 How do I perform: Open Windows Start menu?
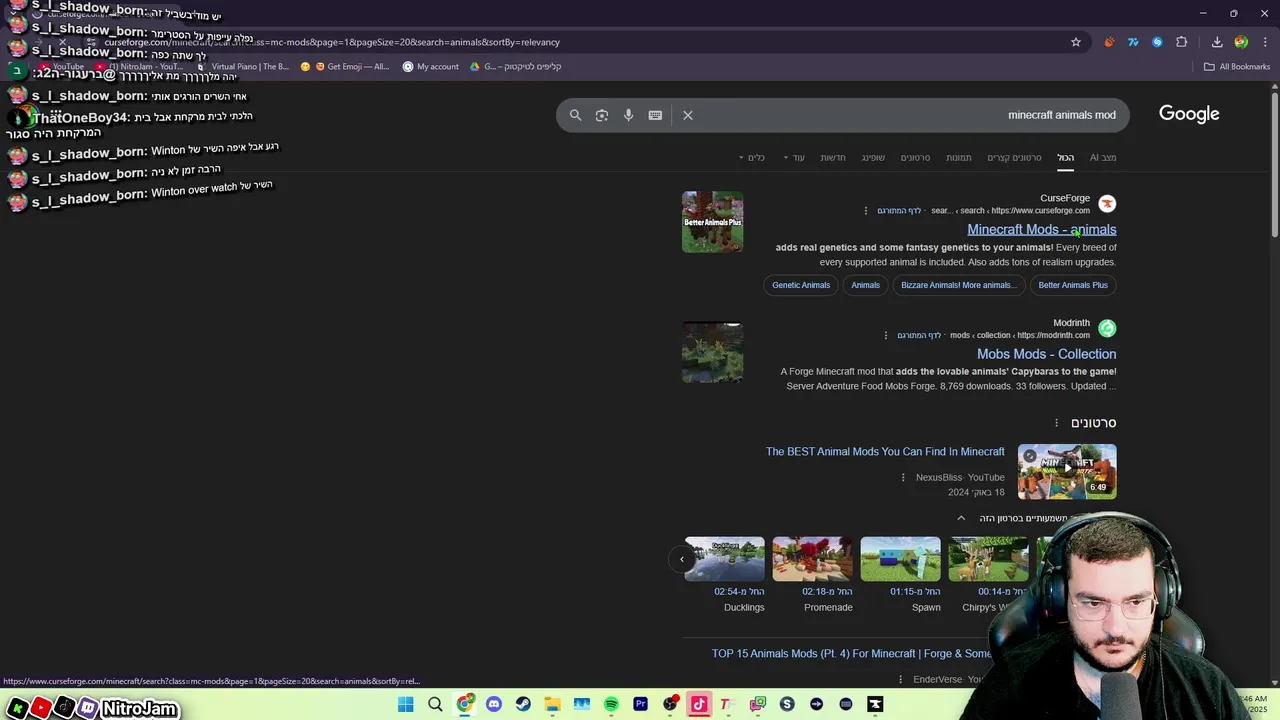pyautogui.click(x=405, y=705)
